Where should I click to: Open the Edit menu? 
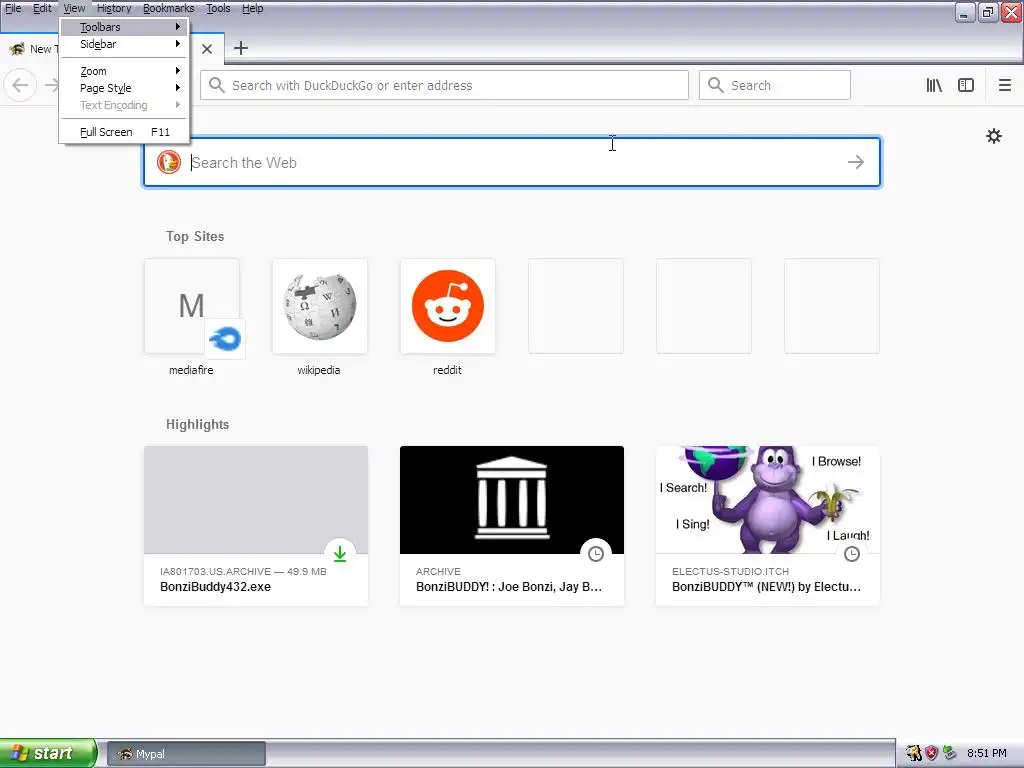(x=42, y=8)
